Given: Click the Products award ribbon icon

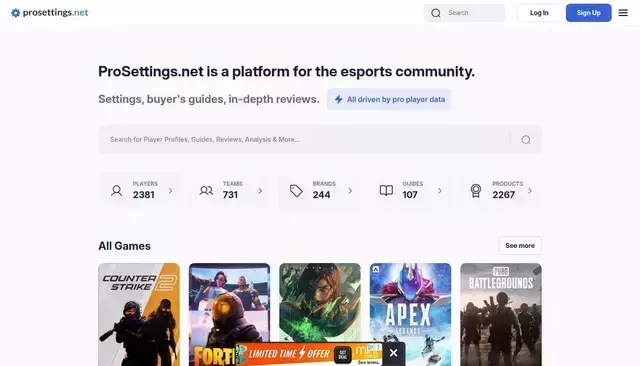Looking at the screenshot, I should (476, 191).
